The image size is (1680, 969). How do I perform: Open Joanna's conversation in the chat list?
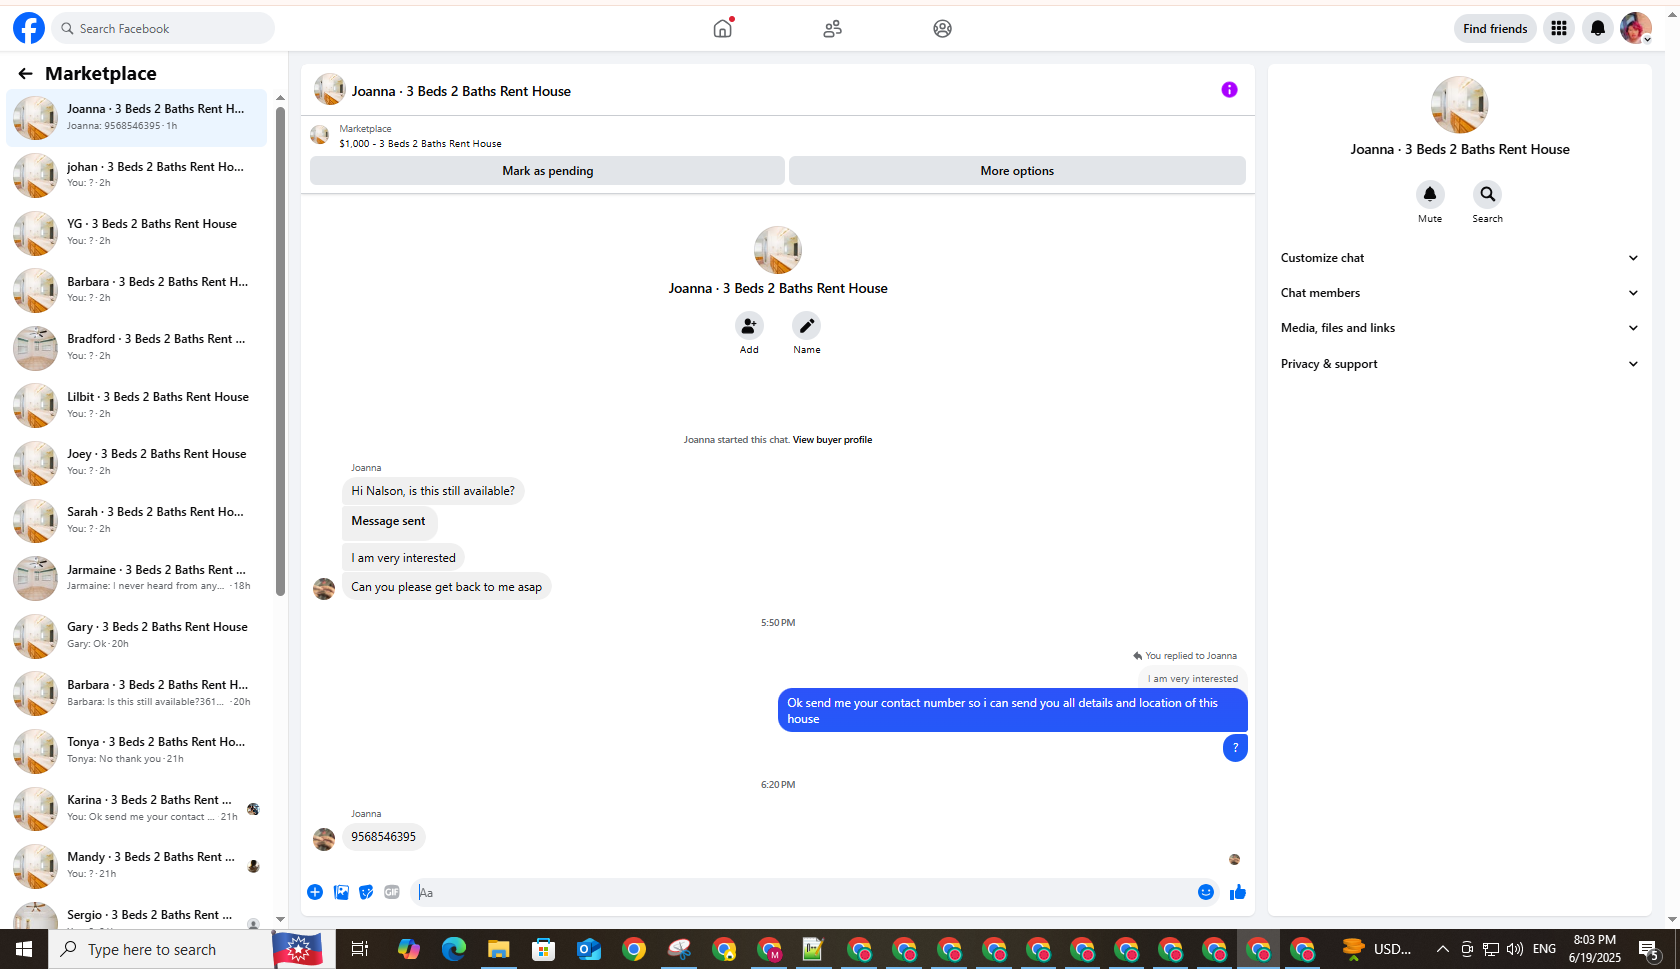tap(137, 118)
